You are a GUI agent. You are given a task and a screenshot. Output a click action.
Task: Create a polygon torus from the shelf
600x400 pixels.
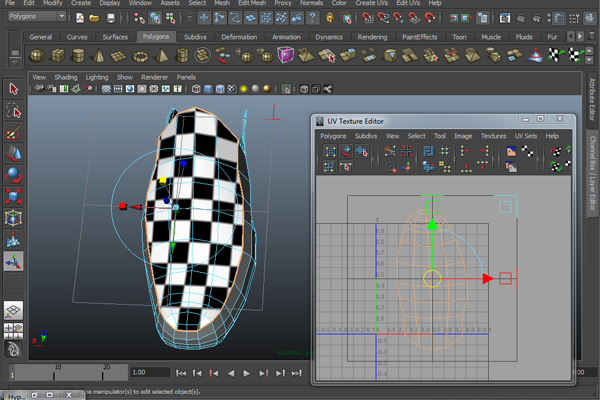140,57
